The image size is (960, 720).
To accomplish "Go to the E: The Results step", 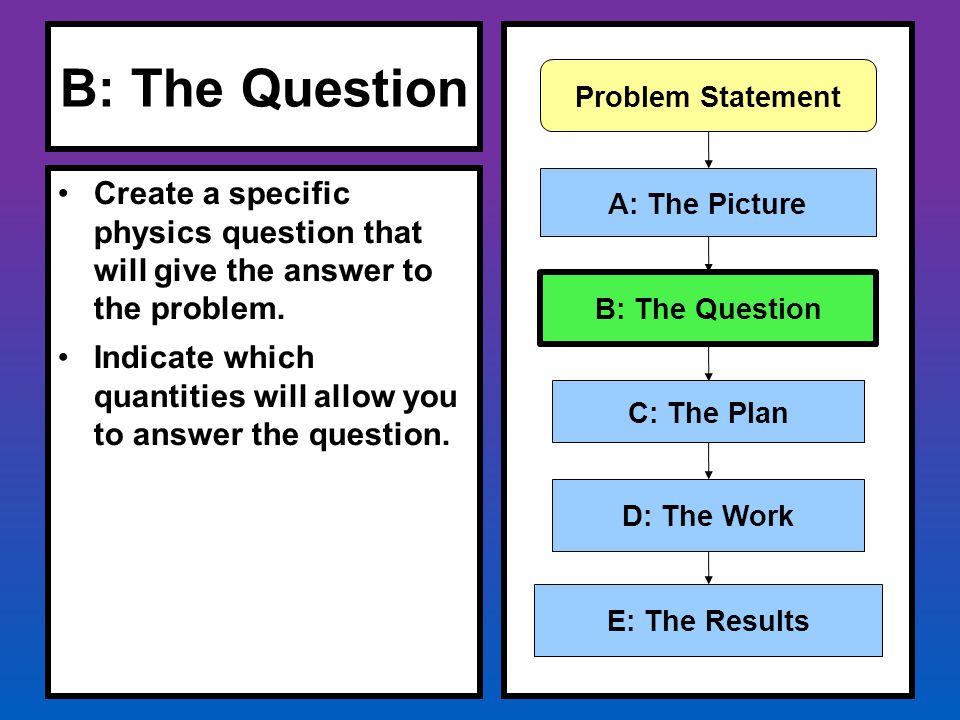I will coord(708,620).
